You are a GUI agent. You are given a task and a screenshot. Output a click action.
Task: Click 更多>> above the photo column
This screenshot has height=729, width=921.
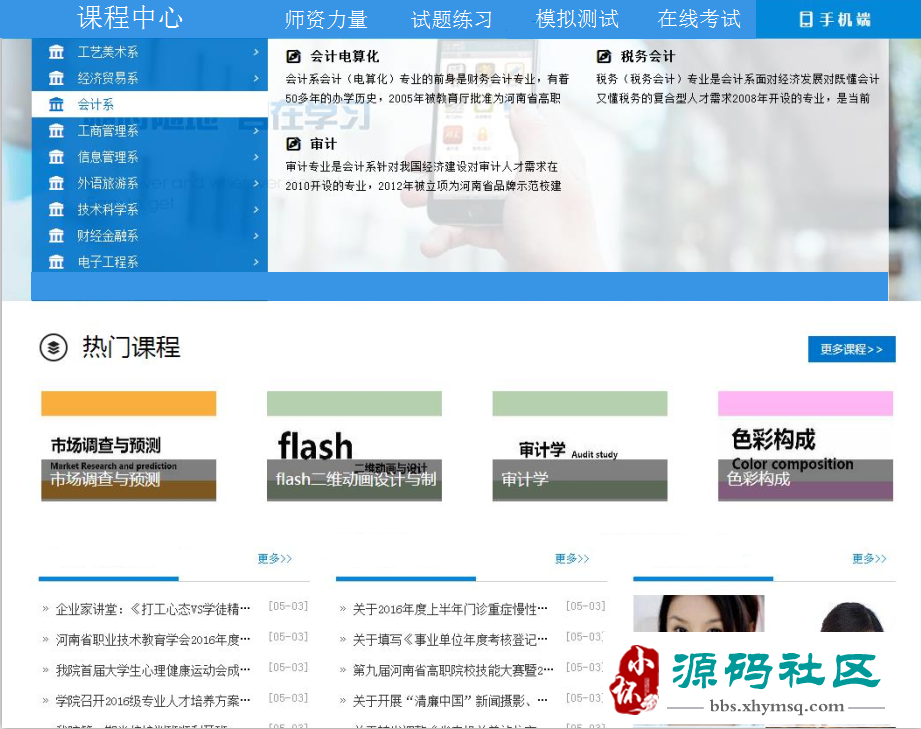[x=869, y=558]
